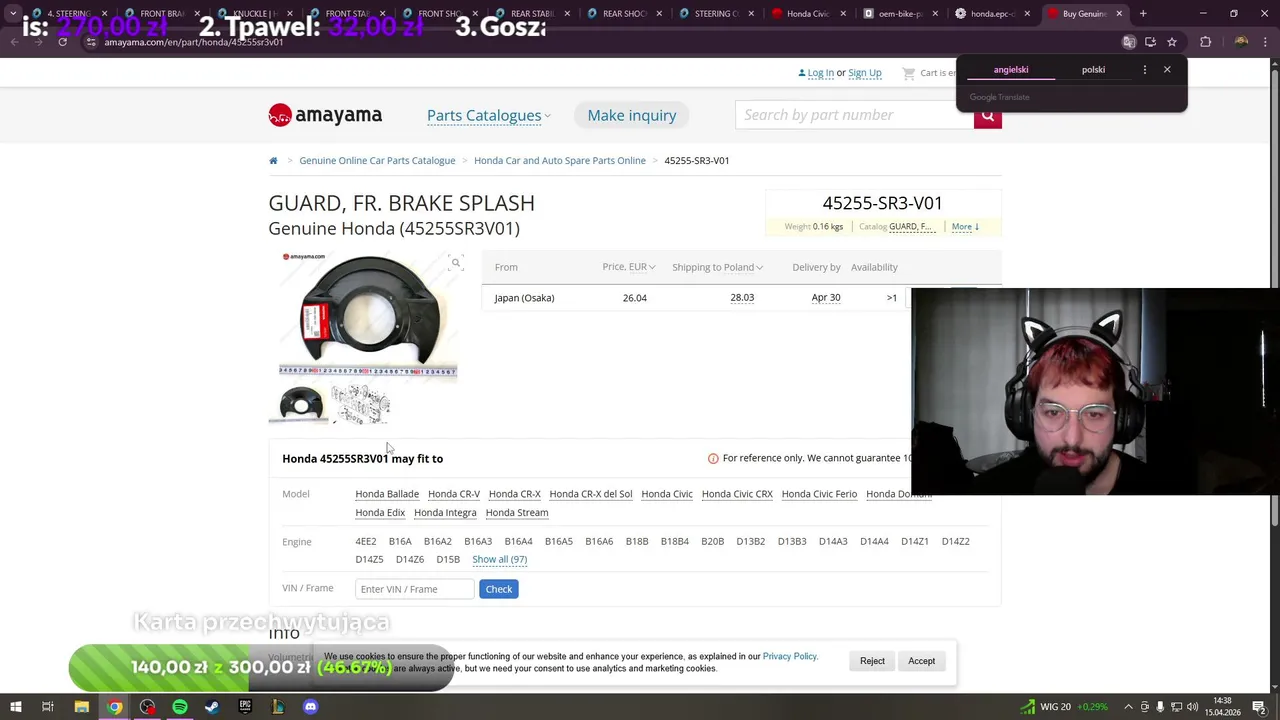1280x720 pixels.
Task: Open Steam from taskbar
Action: [212, 707]
